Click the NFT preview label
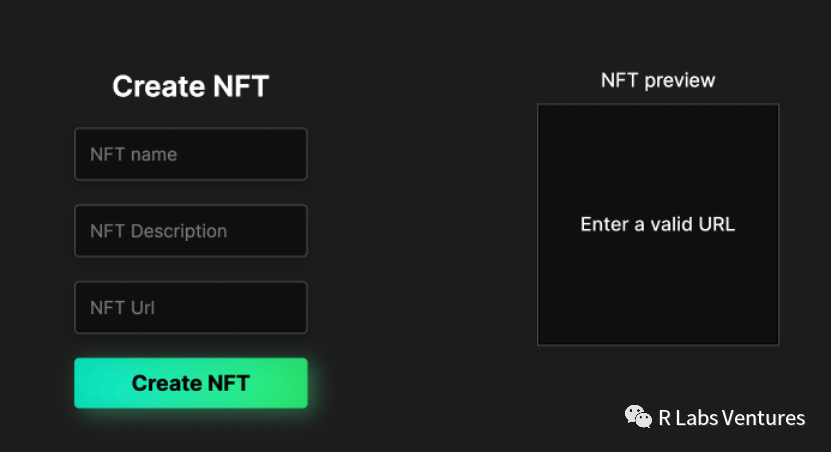832x452 pixels. pos(658,80)
